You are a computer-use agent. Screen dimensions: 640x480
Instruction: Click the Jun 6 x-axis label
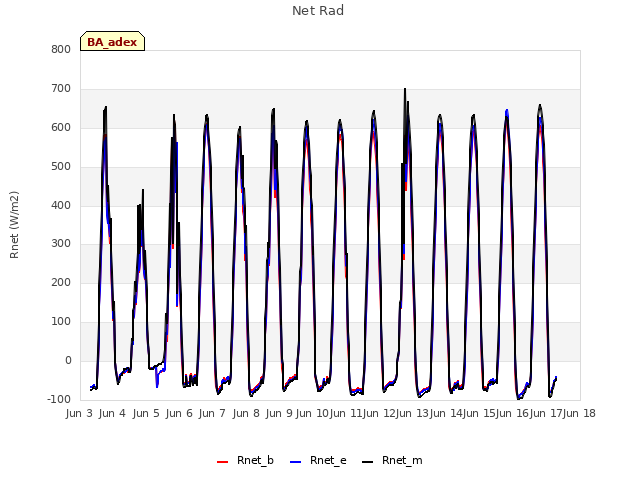[x=179, y=413]
